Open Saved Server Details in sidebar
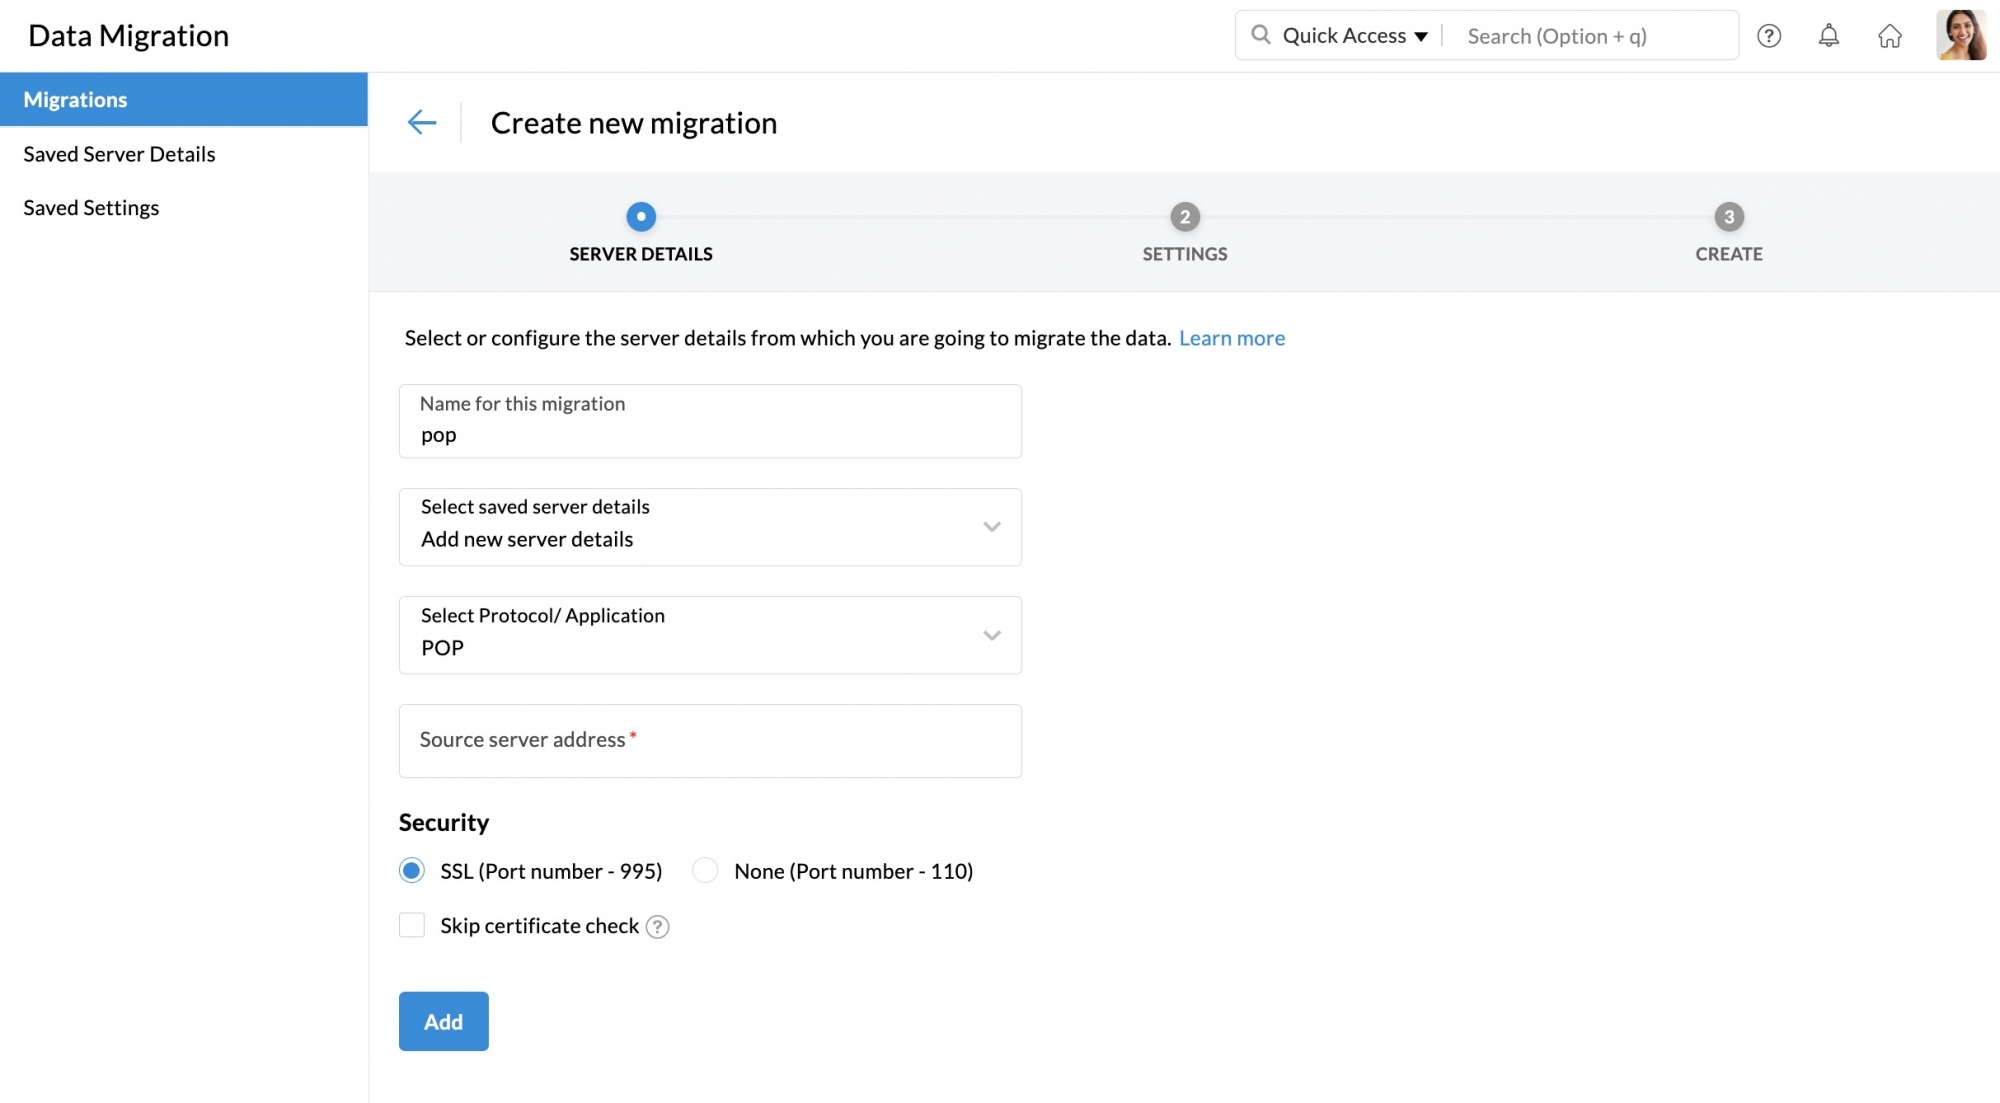Image resolution: width=2000 pixels, height=1103 pixels. [x=119, y=154]
